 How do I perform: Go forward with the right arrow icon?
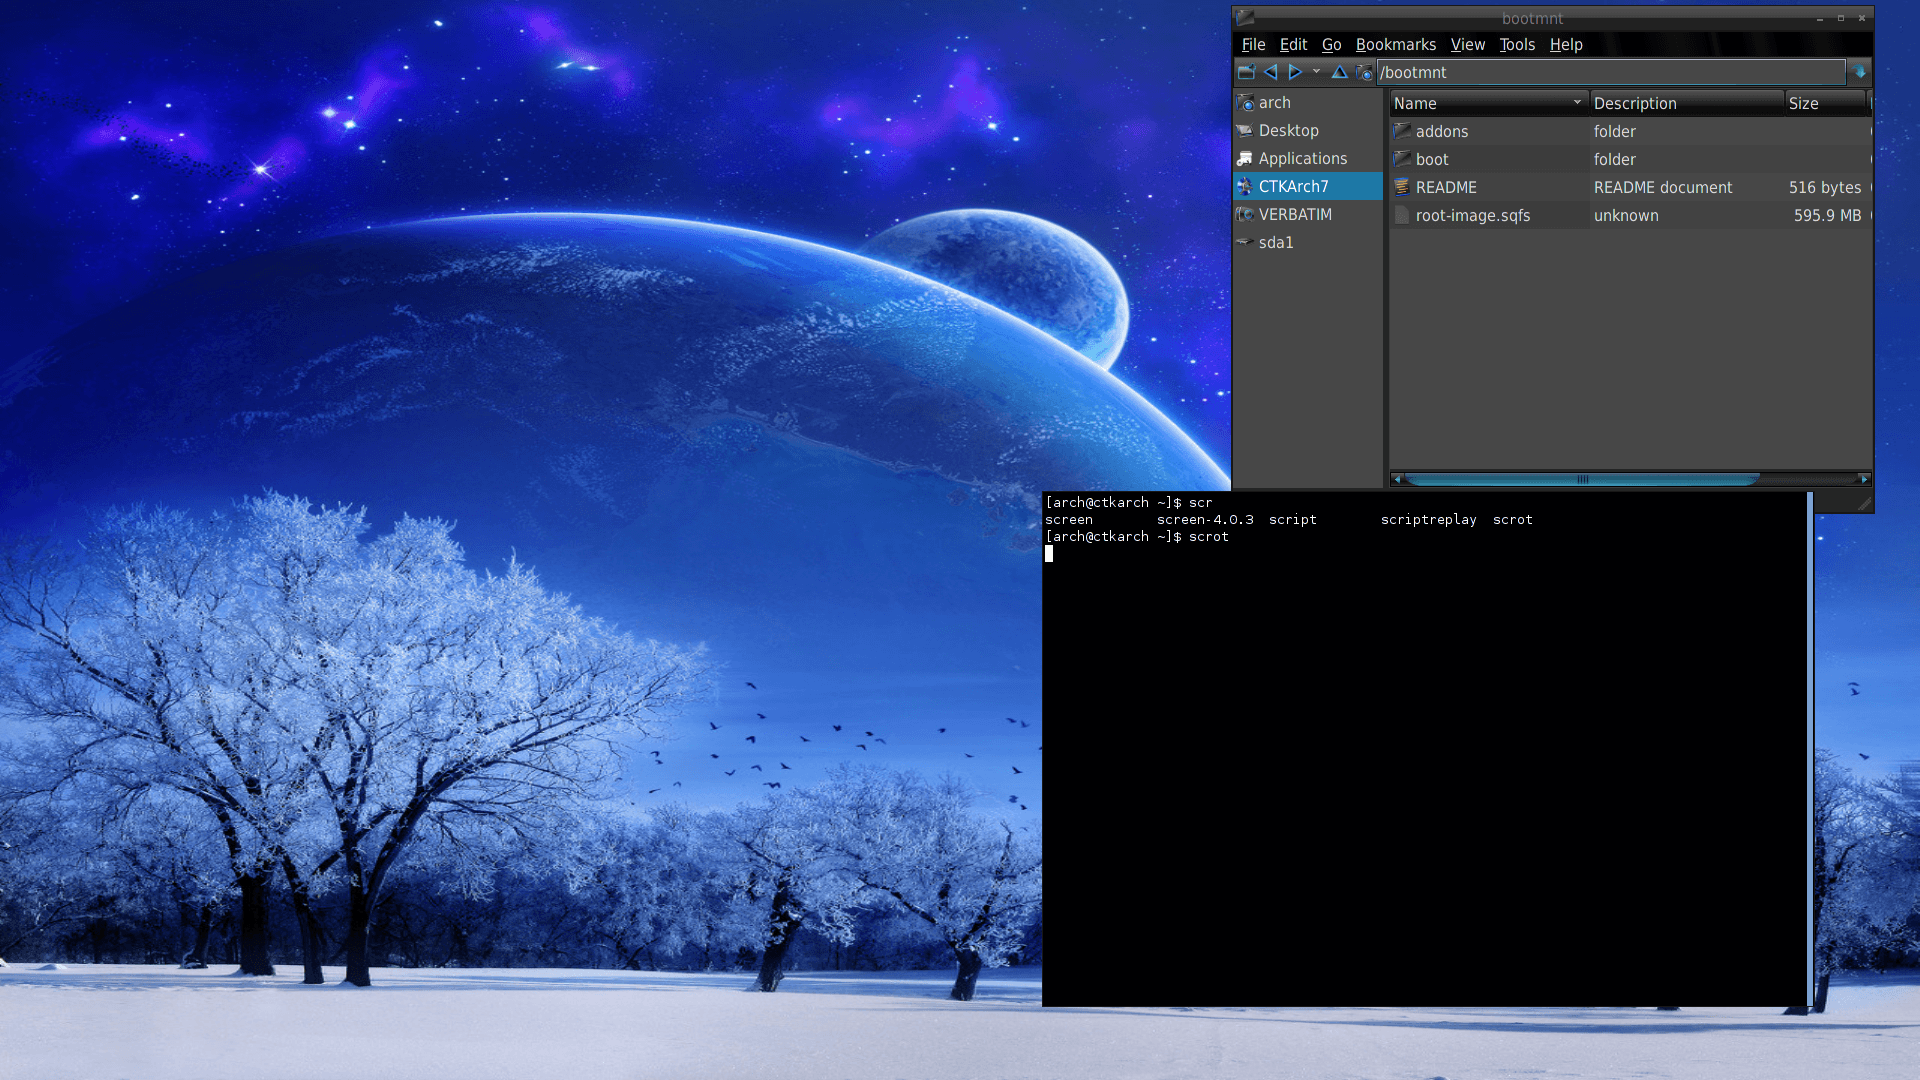pyautogui.click(x=1295, y=72)
